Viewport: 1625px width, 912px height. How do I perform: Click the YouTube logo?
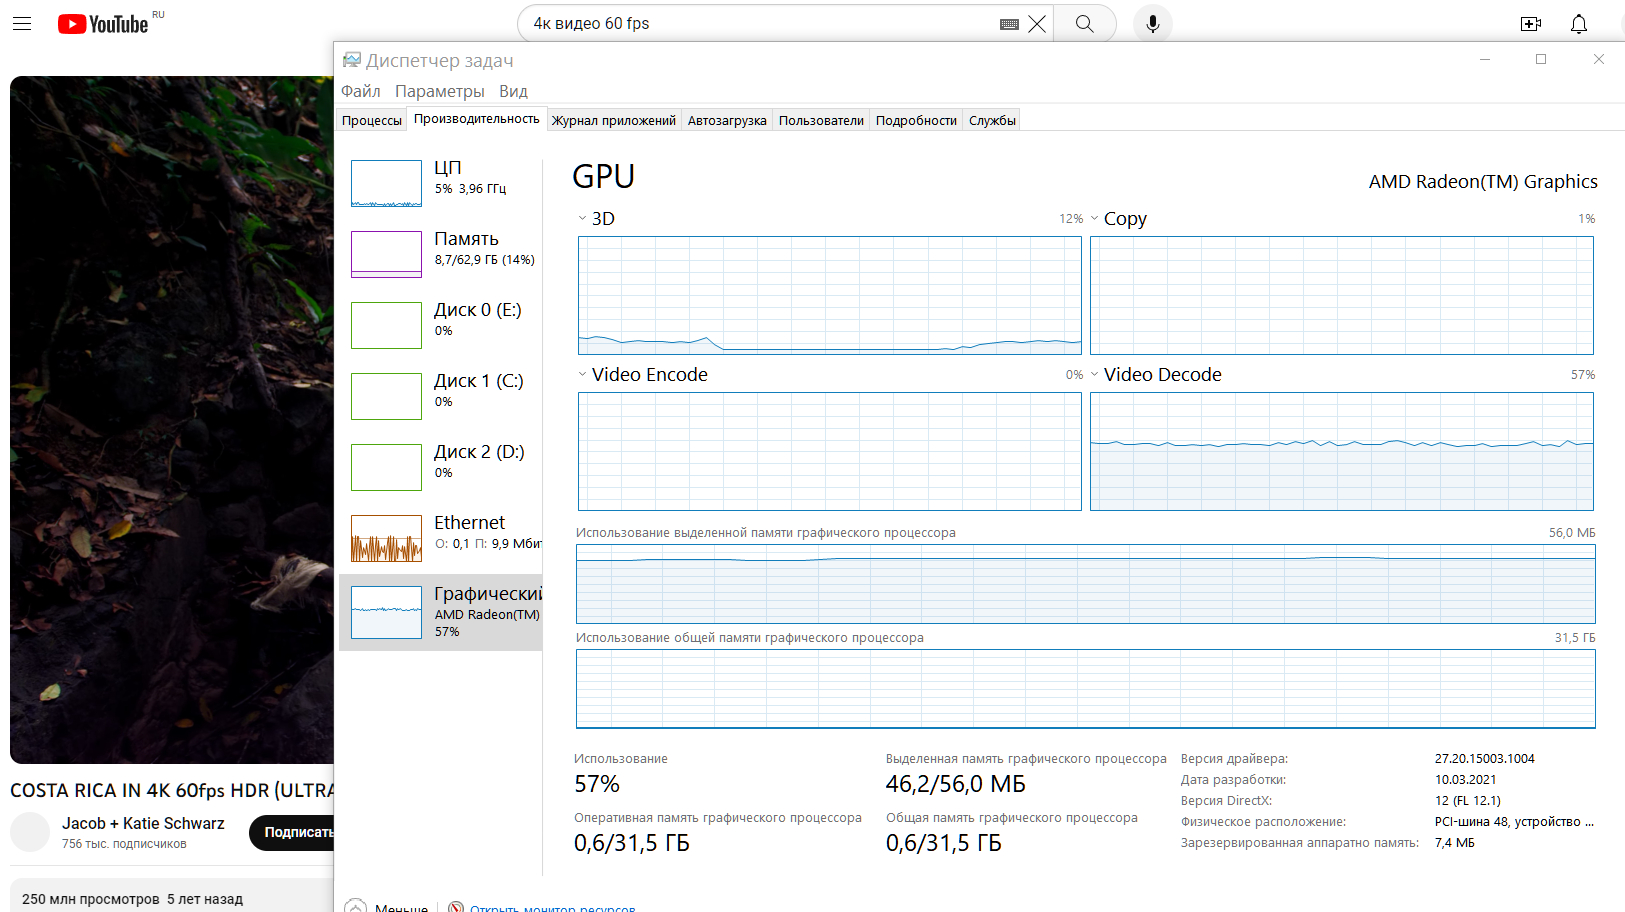click(103, 24)
